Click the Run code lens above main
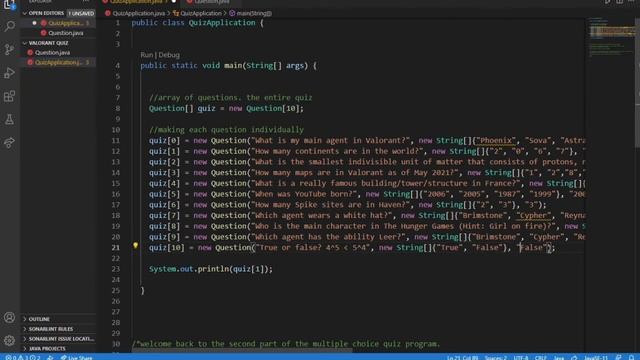This screenshot has height=360, width=640. [x=147, y=55]
